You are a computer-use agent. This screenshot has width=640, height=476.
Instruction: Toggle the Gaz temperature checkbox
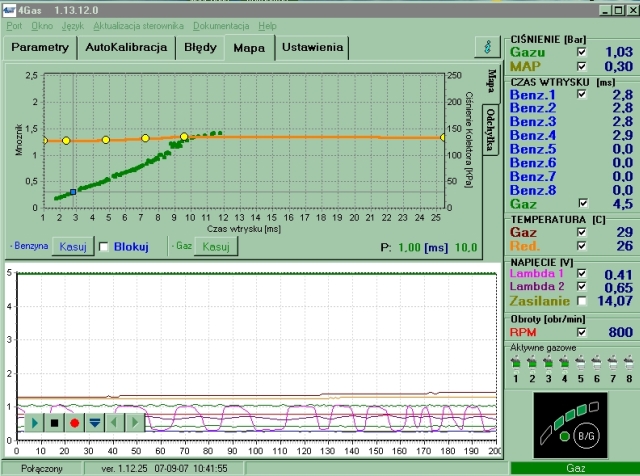(582, 232)
